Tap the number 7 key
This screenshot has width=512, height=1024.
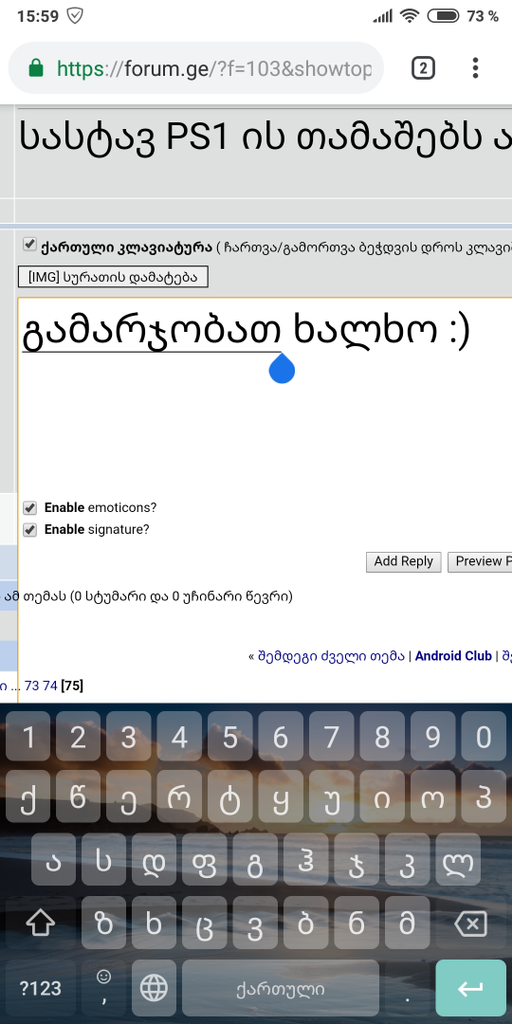[x=331, y=737]
